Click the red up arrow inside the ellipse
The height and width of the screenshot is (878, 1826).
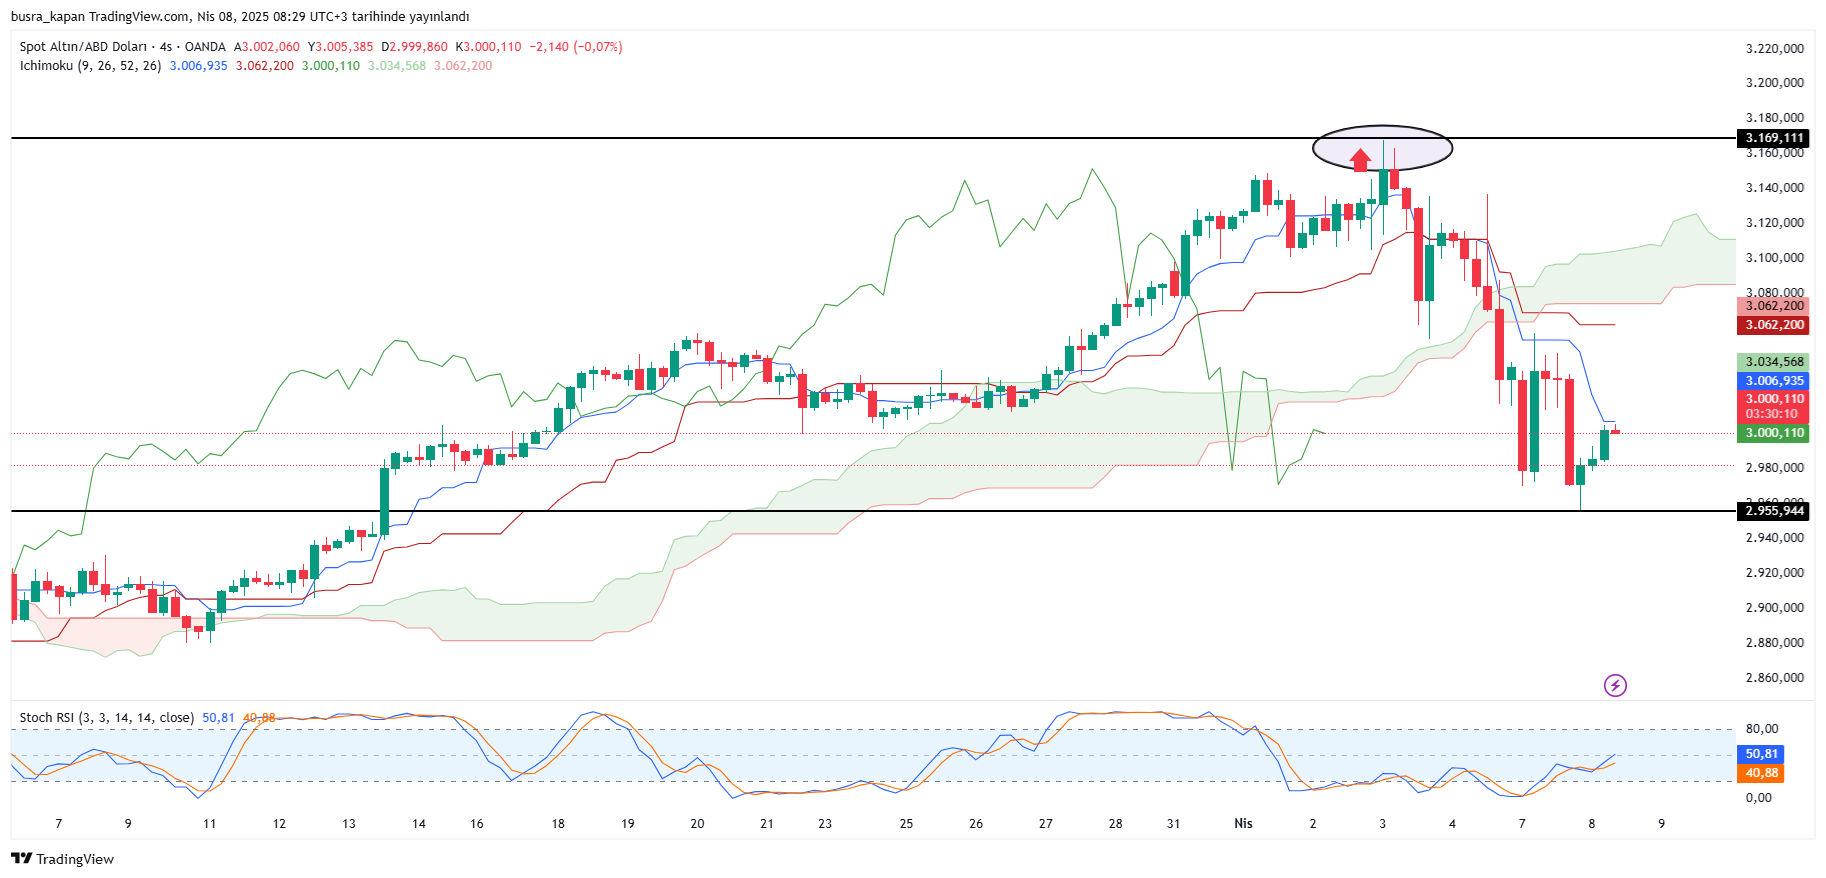pyautogui.click(x=1359, y=160)
